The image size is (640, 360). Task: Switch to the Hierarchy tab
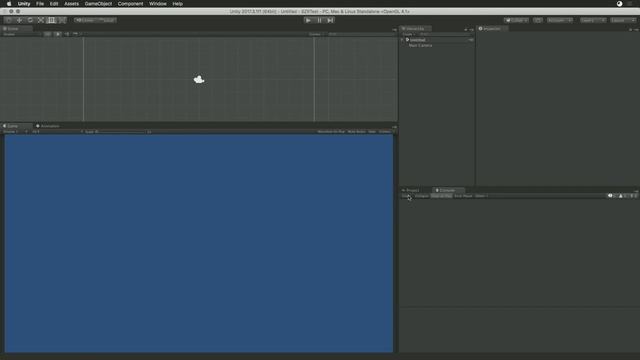click(415, 29)
